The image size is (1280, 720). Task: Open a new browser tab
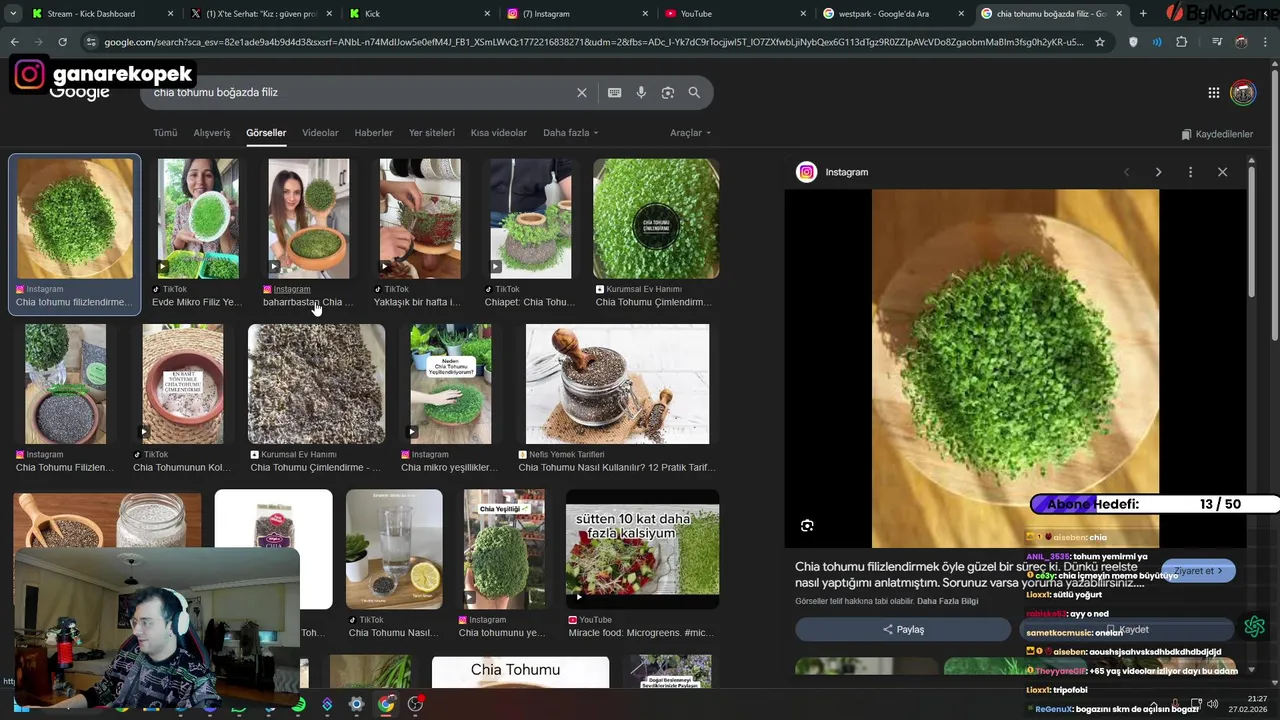[1143, 14]
